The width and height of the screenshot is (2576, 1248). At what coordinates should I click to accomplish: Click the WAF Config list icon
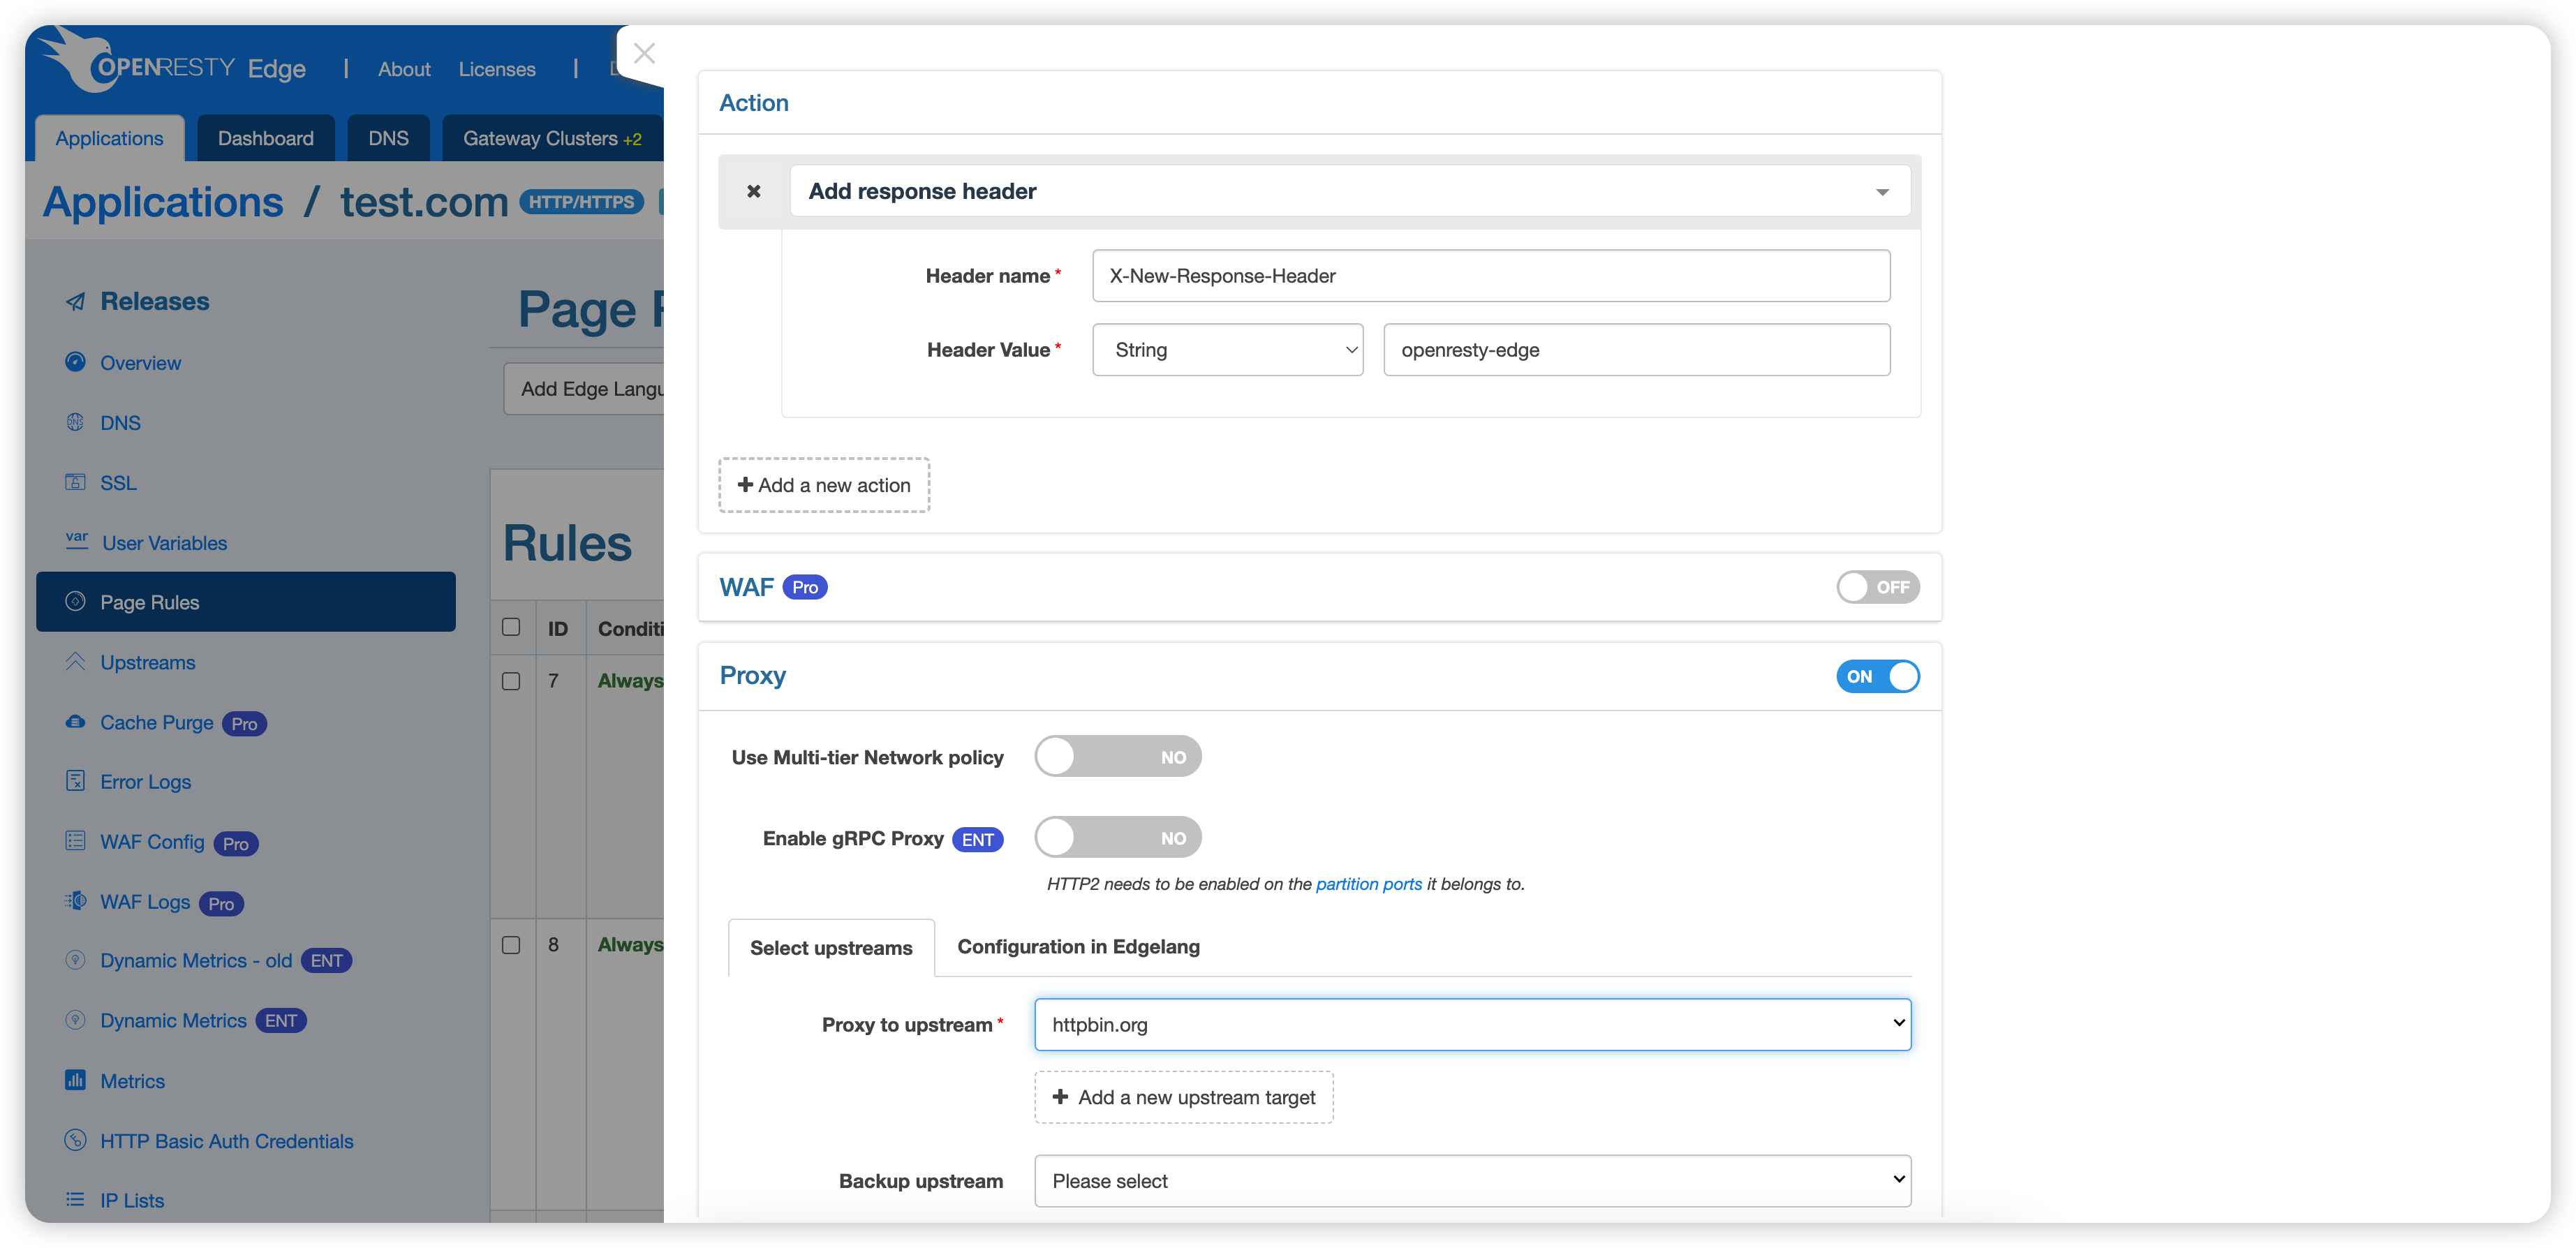[75, 841]
